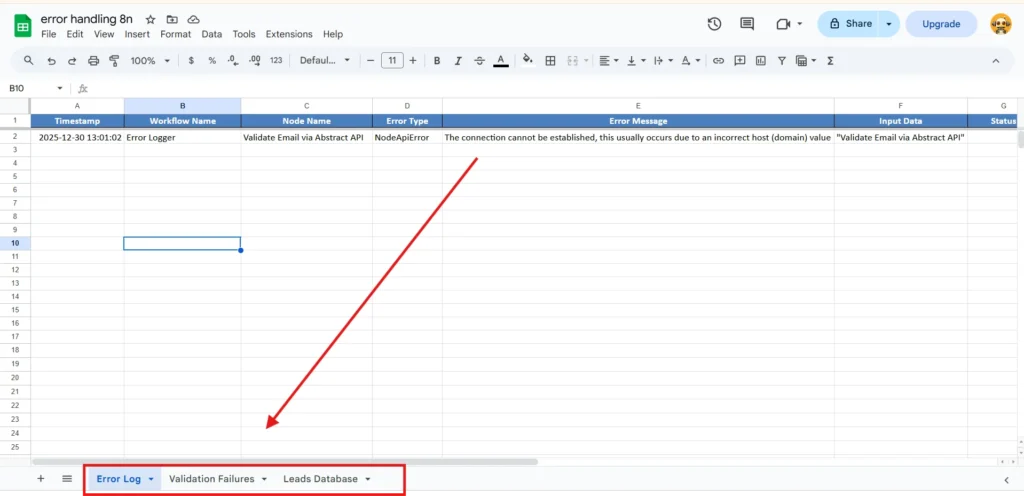Toggle italic formatting
Viewport: 1024px width, 496px height.
coord(458,61)
